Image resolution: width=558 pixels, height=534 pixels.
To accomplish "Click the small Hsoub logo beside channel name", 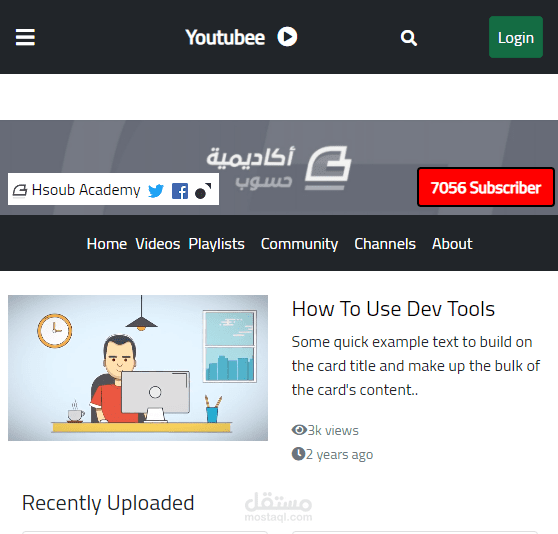I will pyautogui.click(x=20, y=190).
